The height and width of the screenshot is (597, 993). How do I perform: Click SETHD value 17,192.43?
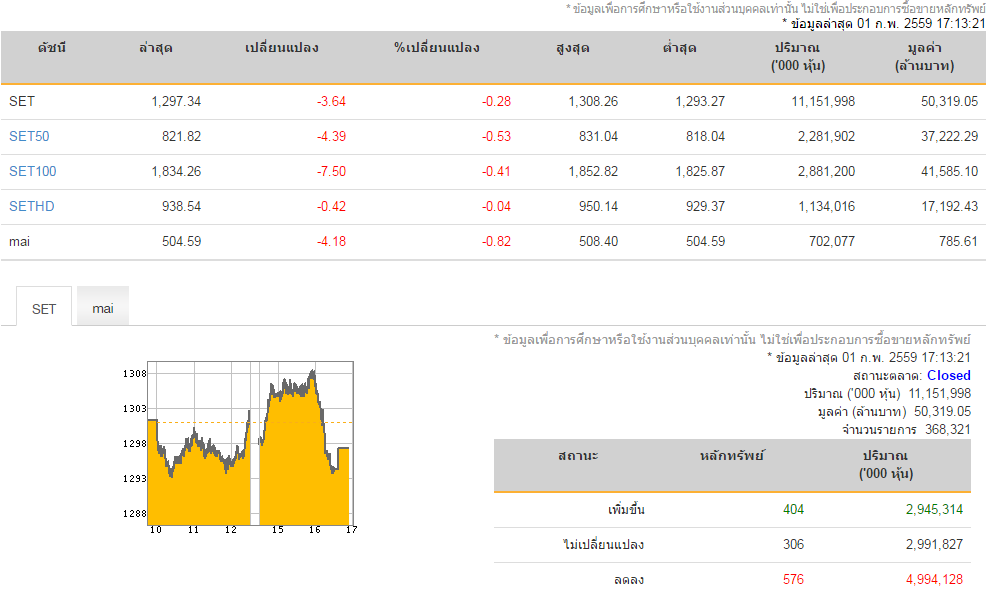[x=949, y=206]
